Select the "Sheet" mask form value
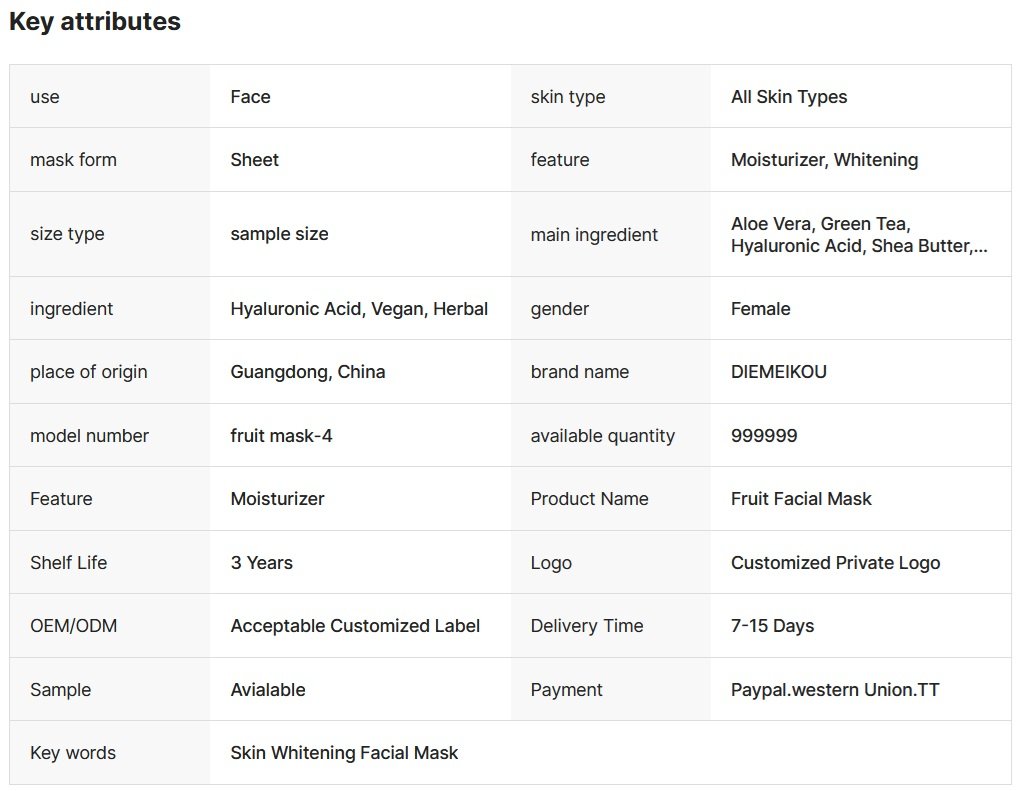Screen dimensions: 1020x791 pyautogui.click(x=255, y=160)
